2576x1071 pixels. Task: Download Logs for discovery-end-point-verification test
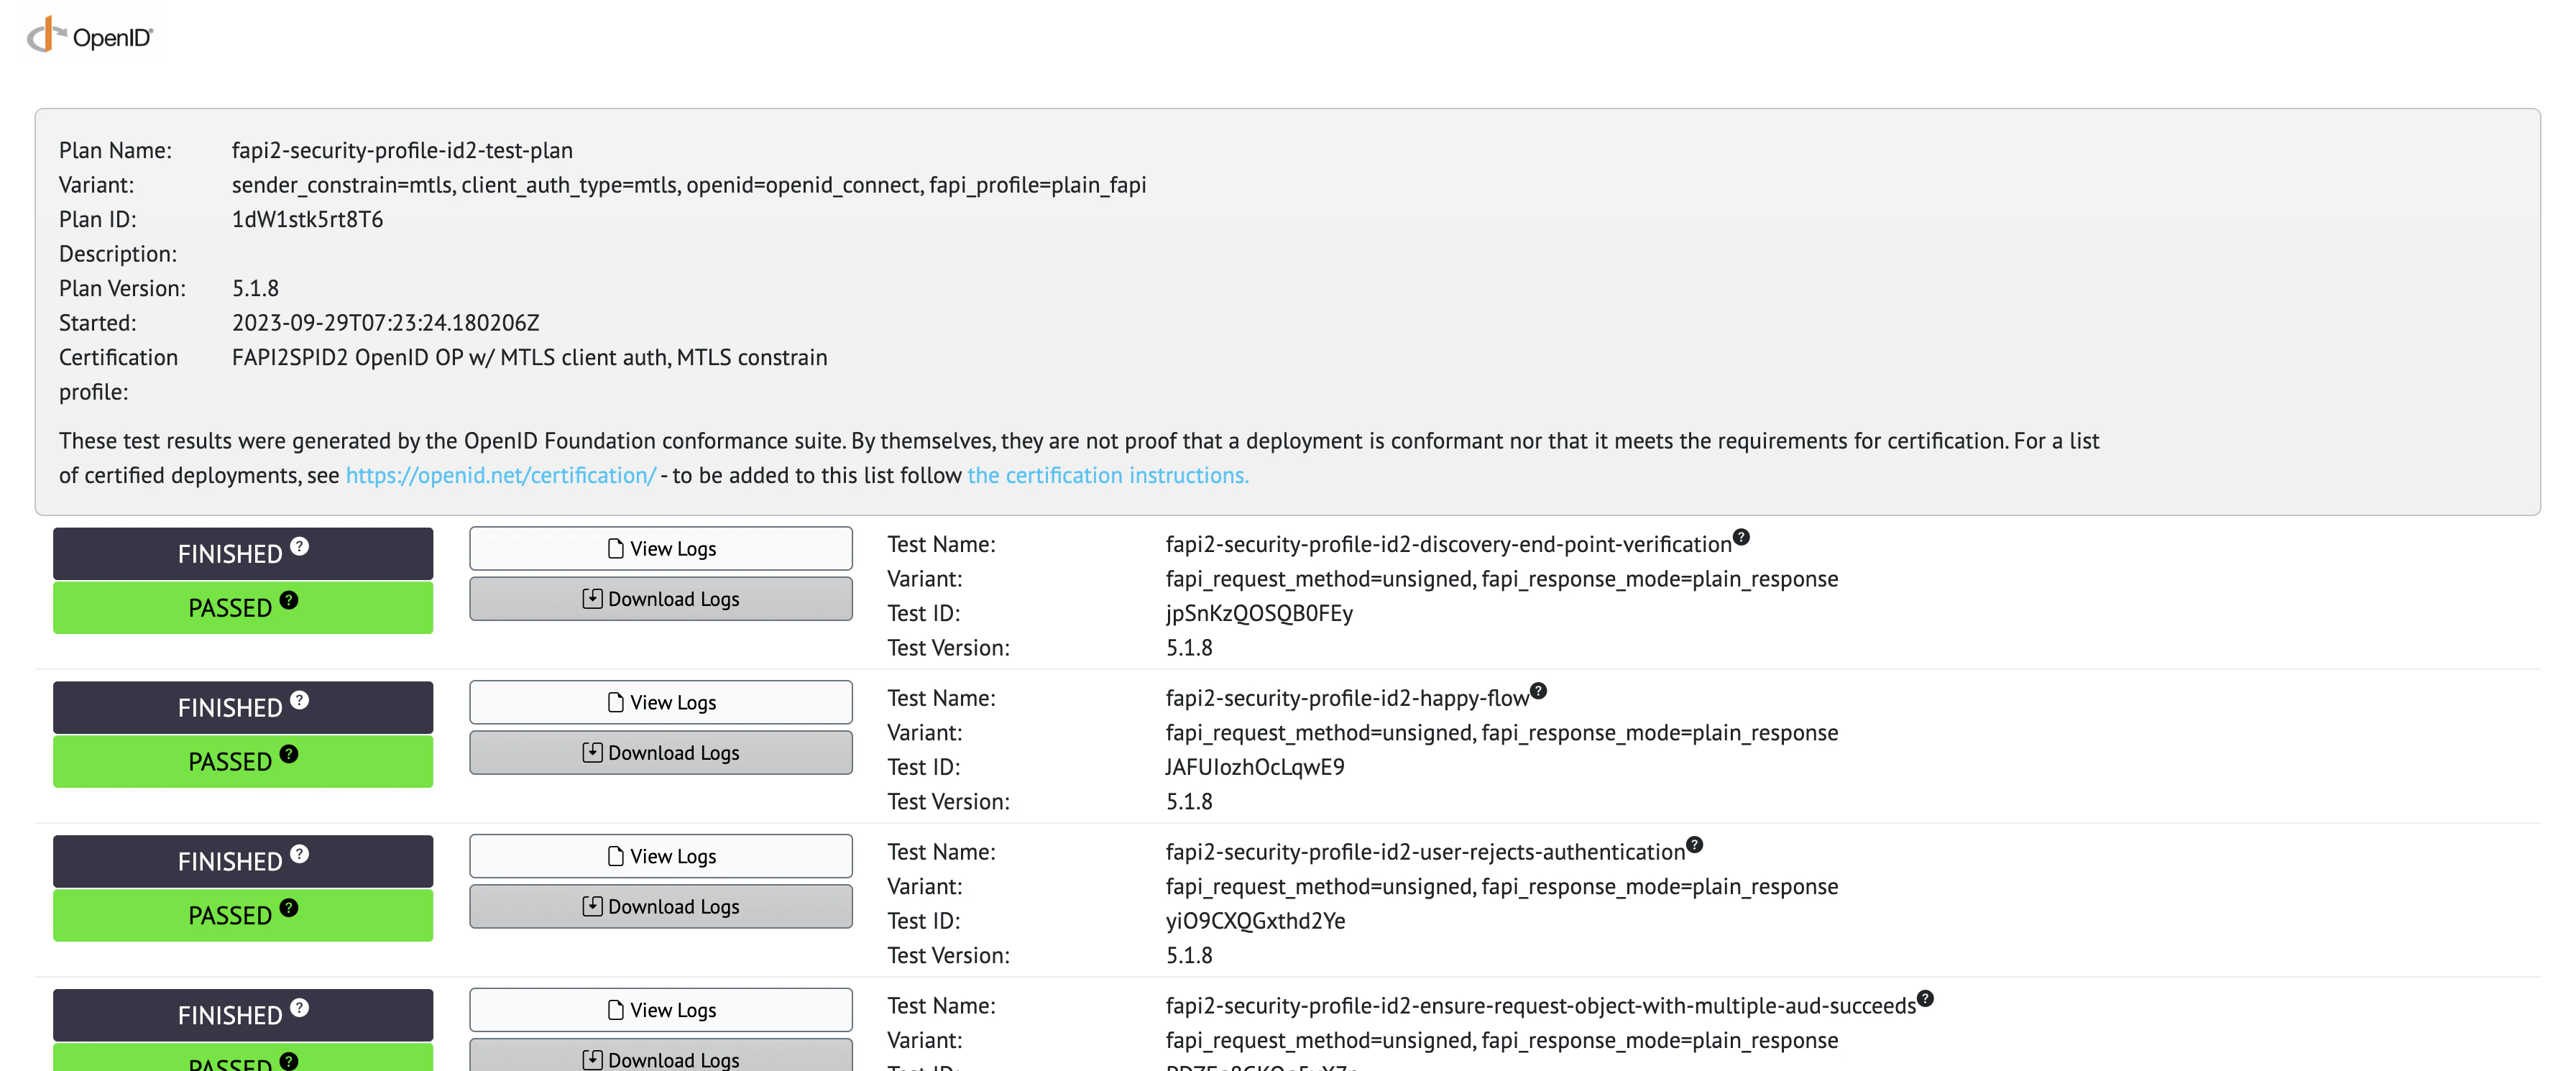pos(661,598)
